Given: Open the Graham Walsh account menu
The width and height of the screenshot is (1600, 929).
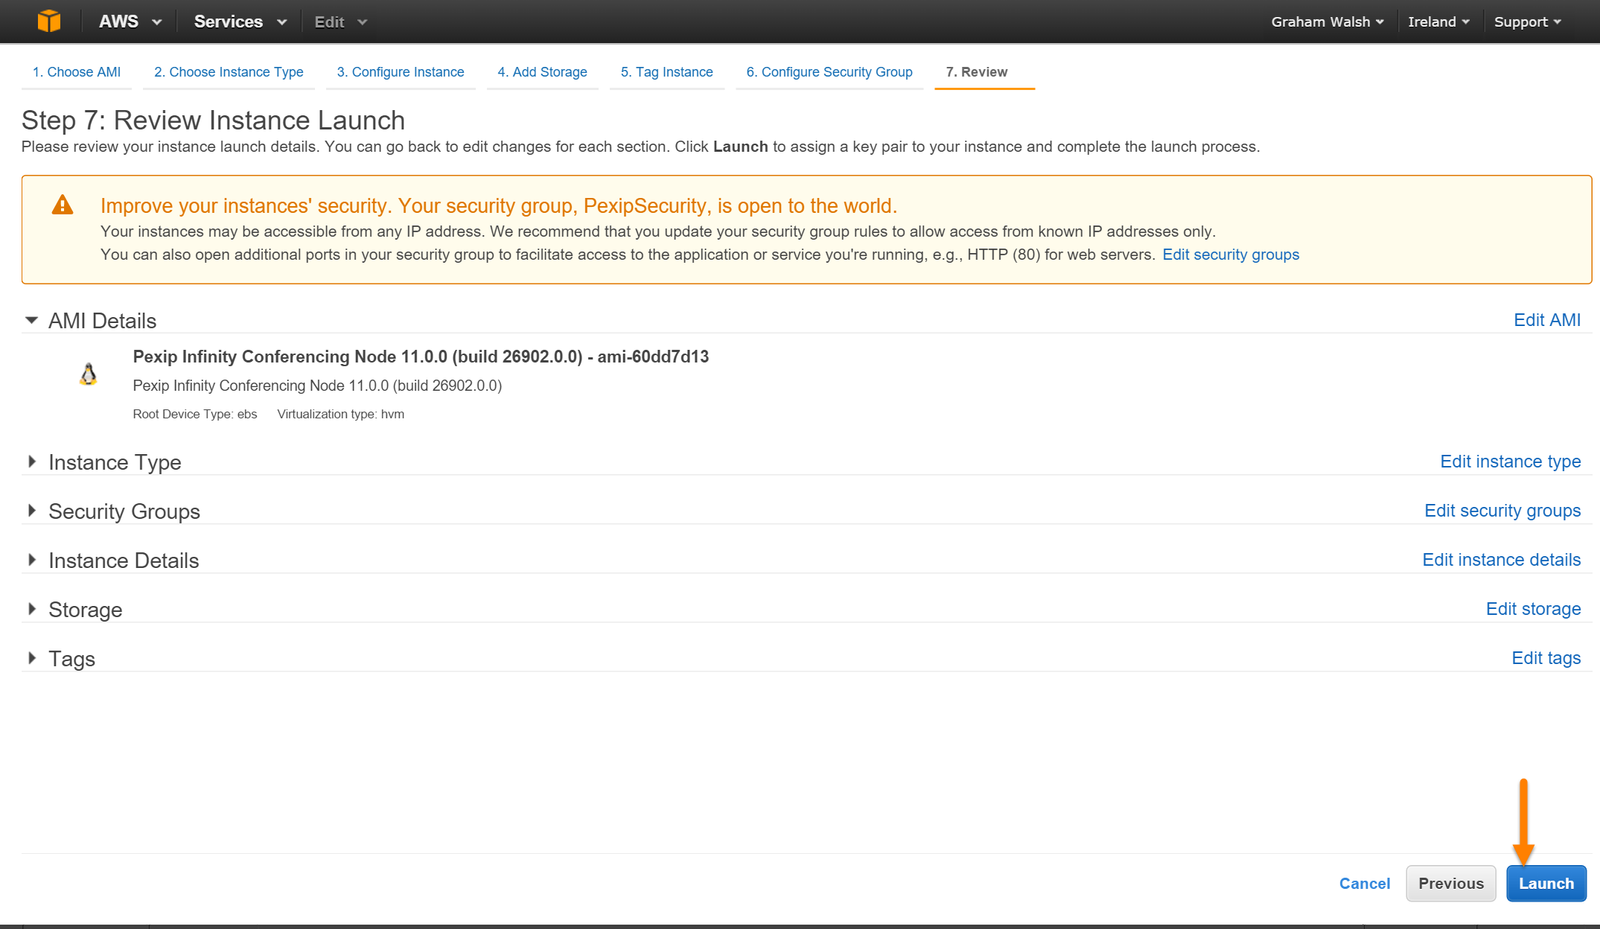Looking at the screenshot, I should [1326, 22].
